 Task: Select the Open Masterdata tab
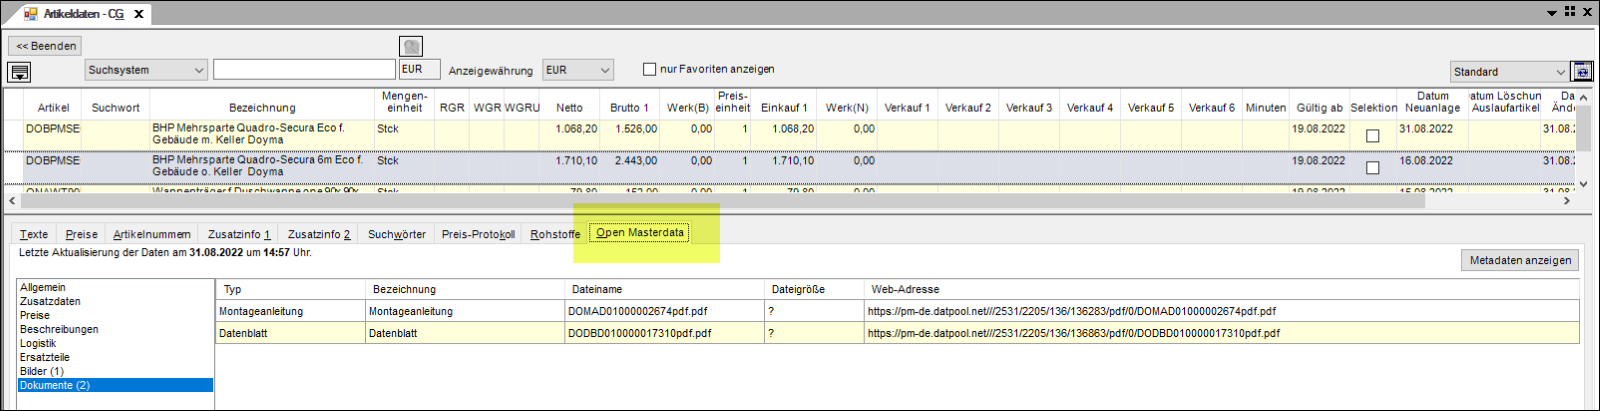(640, 233)
